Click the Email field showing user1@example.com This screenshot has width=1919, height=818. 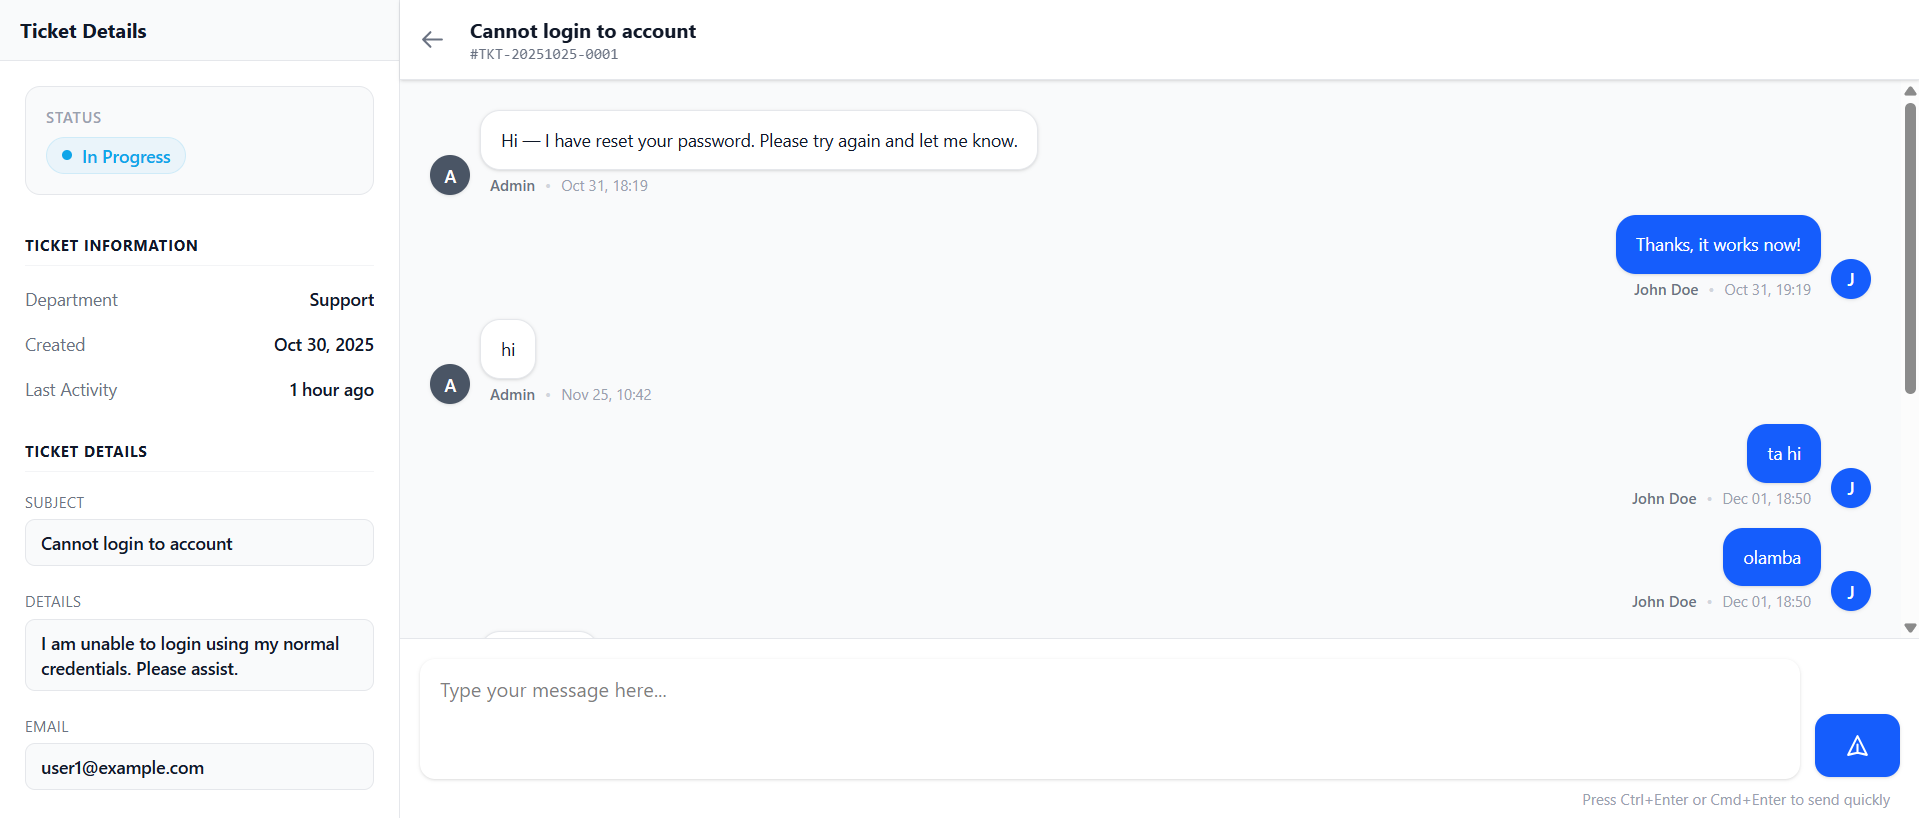tap(199, 767)
